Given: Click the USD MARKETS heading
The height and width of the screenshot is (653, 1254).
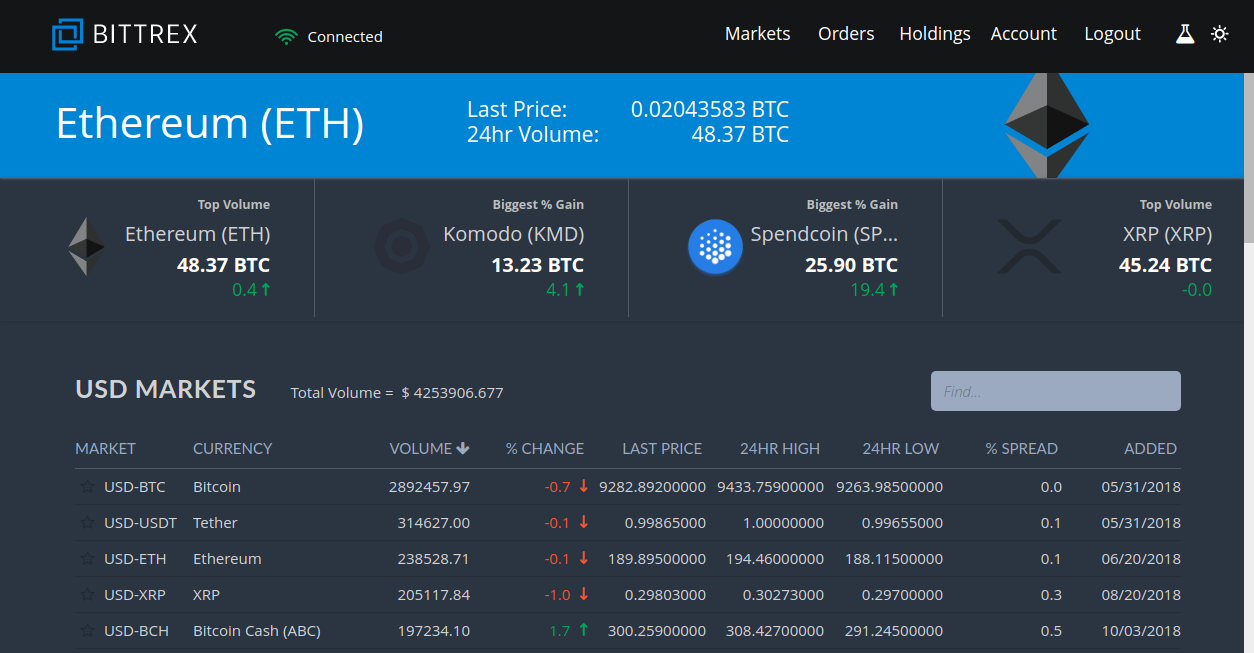Looking at the screenshot, I should 166,389.
